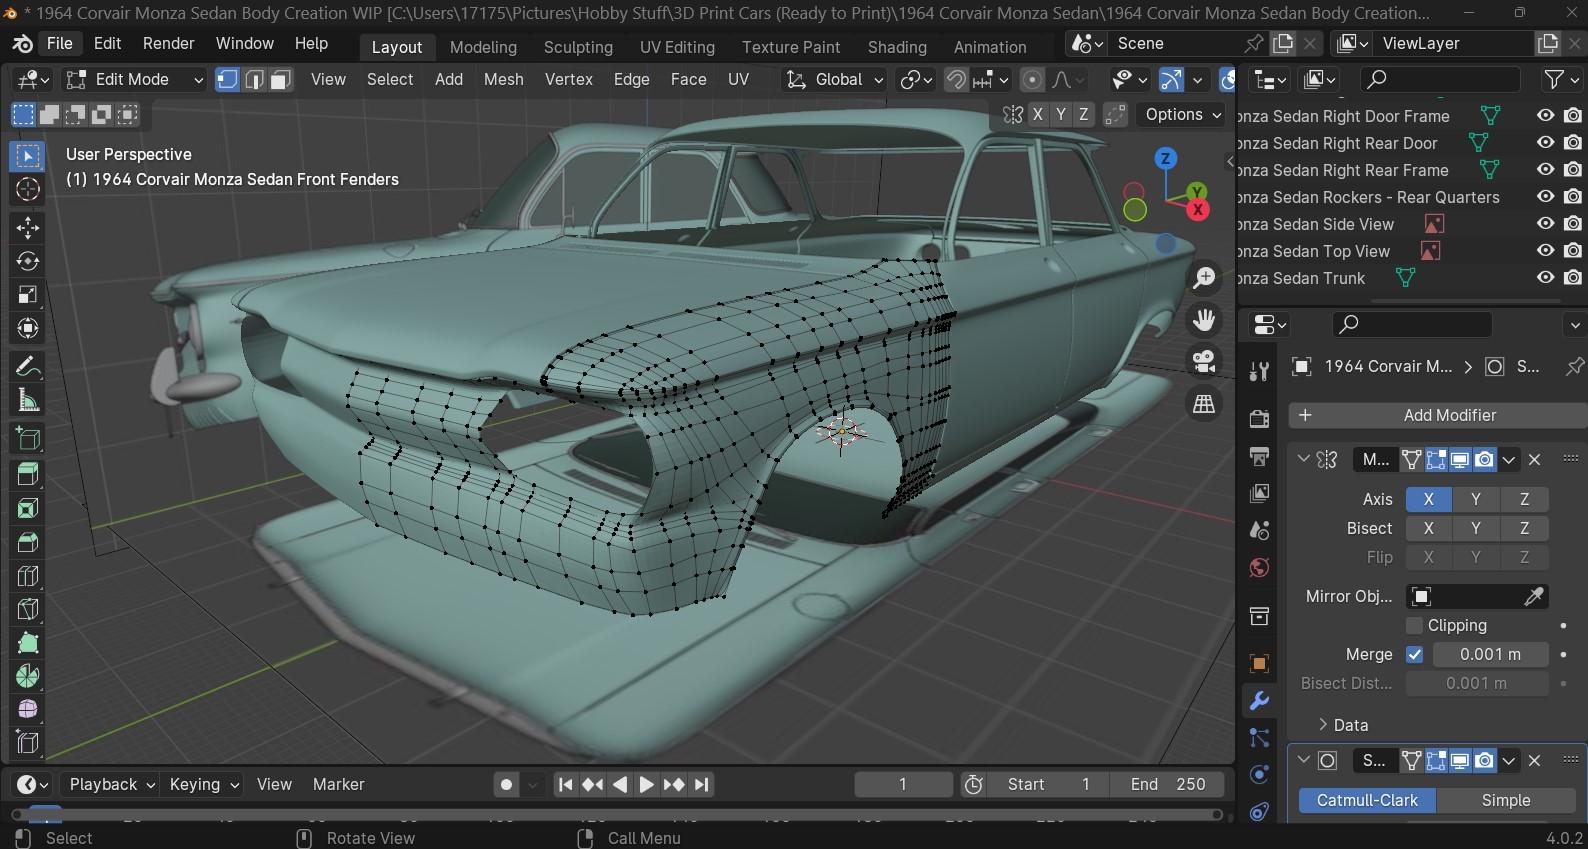Toggle mirror Axis Y button
The height and width of the screenshot is (849, 1588).
1476,499
